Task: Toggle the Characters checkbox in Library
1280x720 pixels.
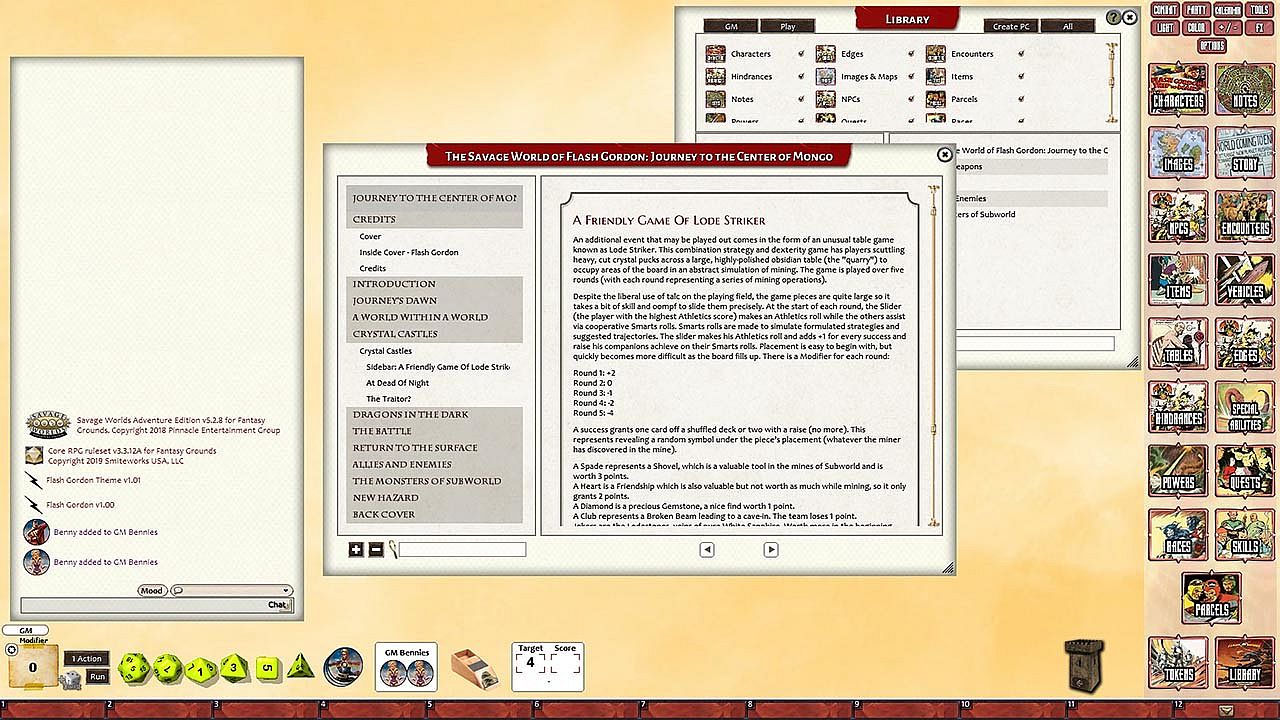Action: tap(801, 54)
